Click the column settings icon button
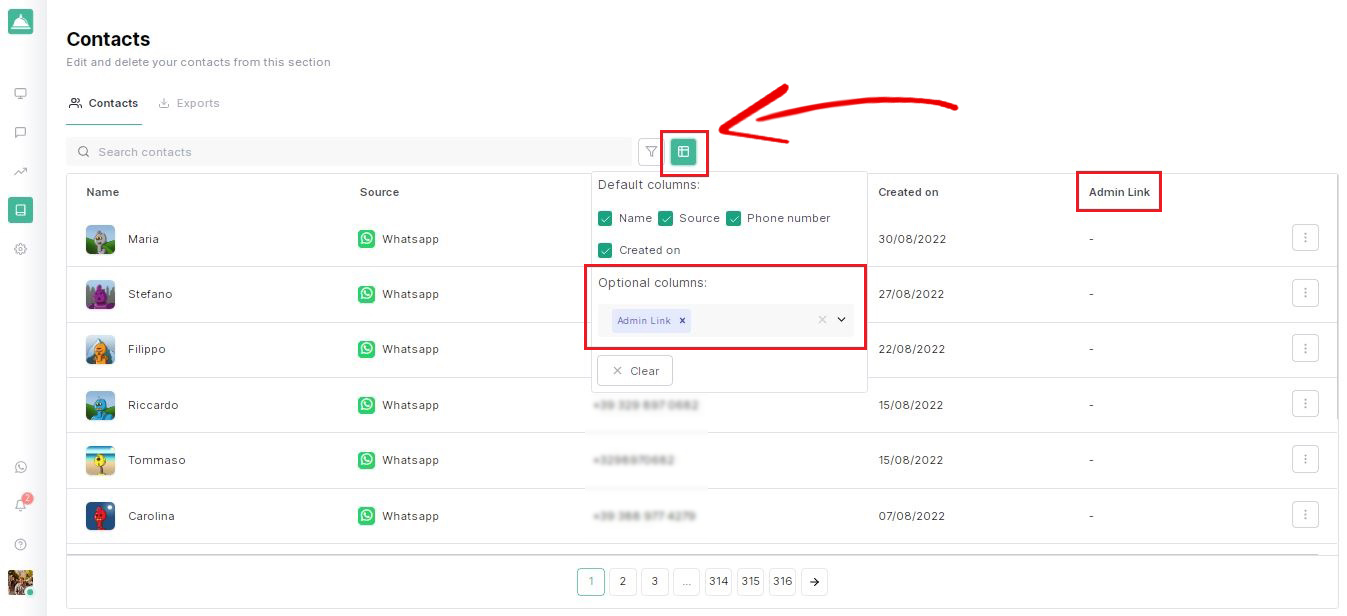The image size is (1347, 616). point(683,152)
